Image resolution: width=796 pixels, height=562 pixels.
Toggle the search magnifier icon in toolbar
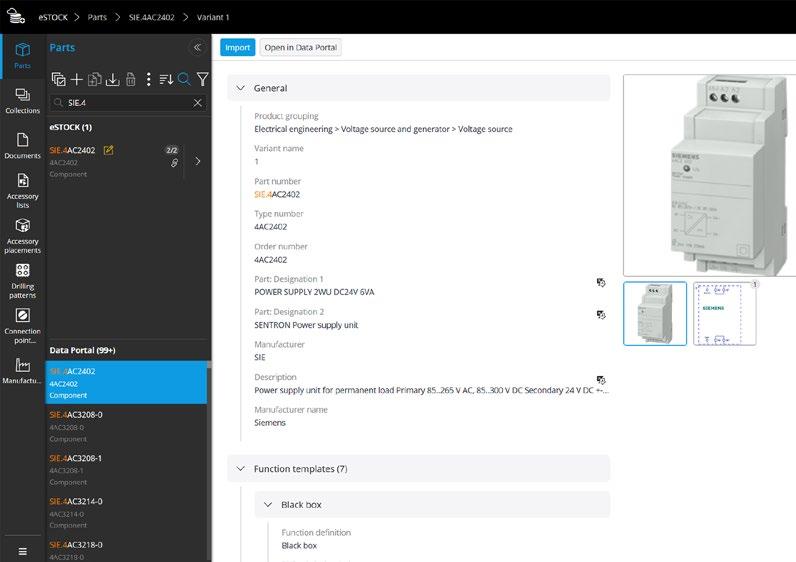(184, 79)
